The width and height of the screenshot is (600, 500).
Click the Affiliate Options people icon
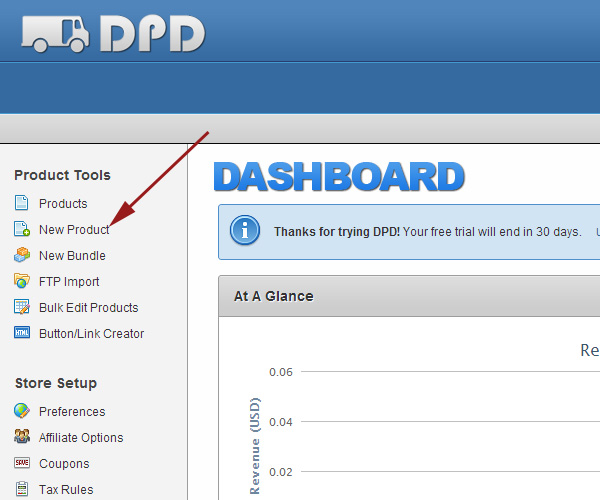tap(22, 436)
